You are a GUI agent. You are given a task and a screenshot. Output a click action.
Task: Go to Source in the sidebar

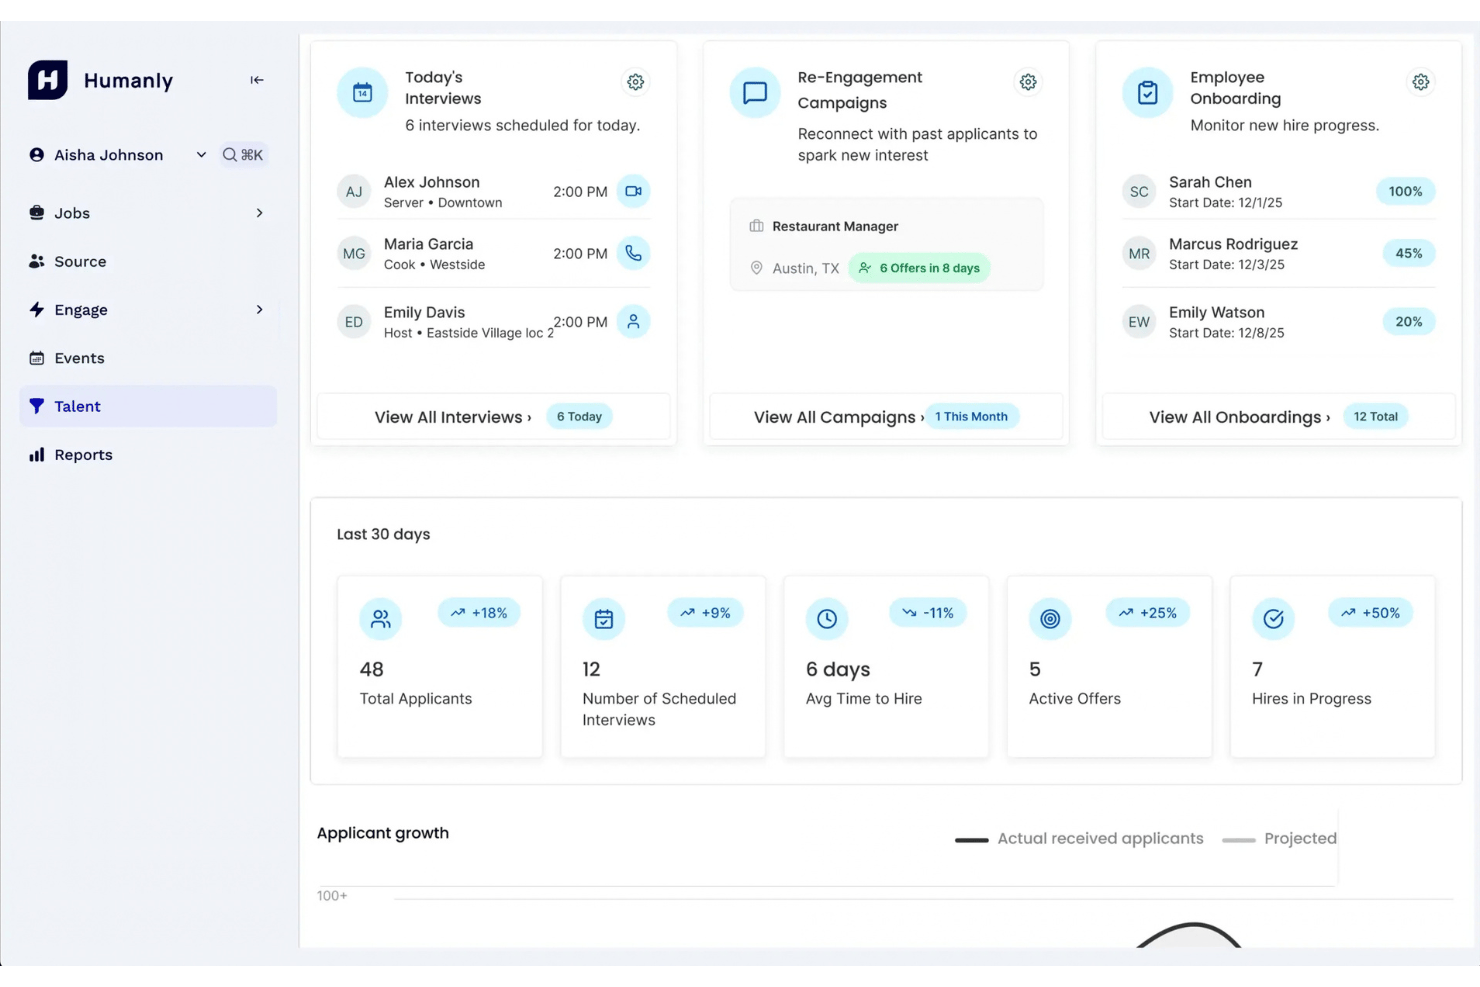pyautogui.click(x=148, y=261)
